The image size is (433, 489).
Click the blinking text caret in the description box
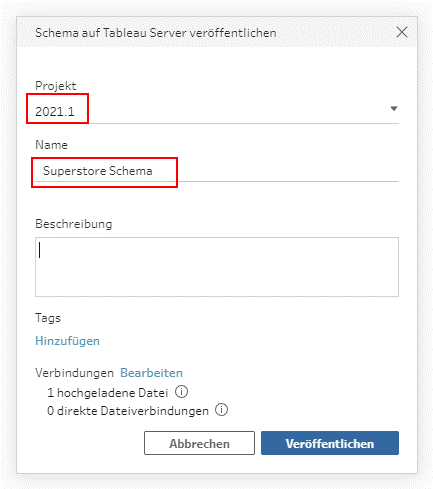pyautogui.click(x=40, y=250)
